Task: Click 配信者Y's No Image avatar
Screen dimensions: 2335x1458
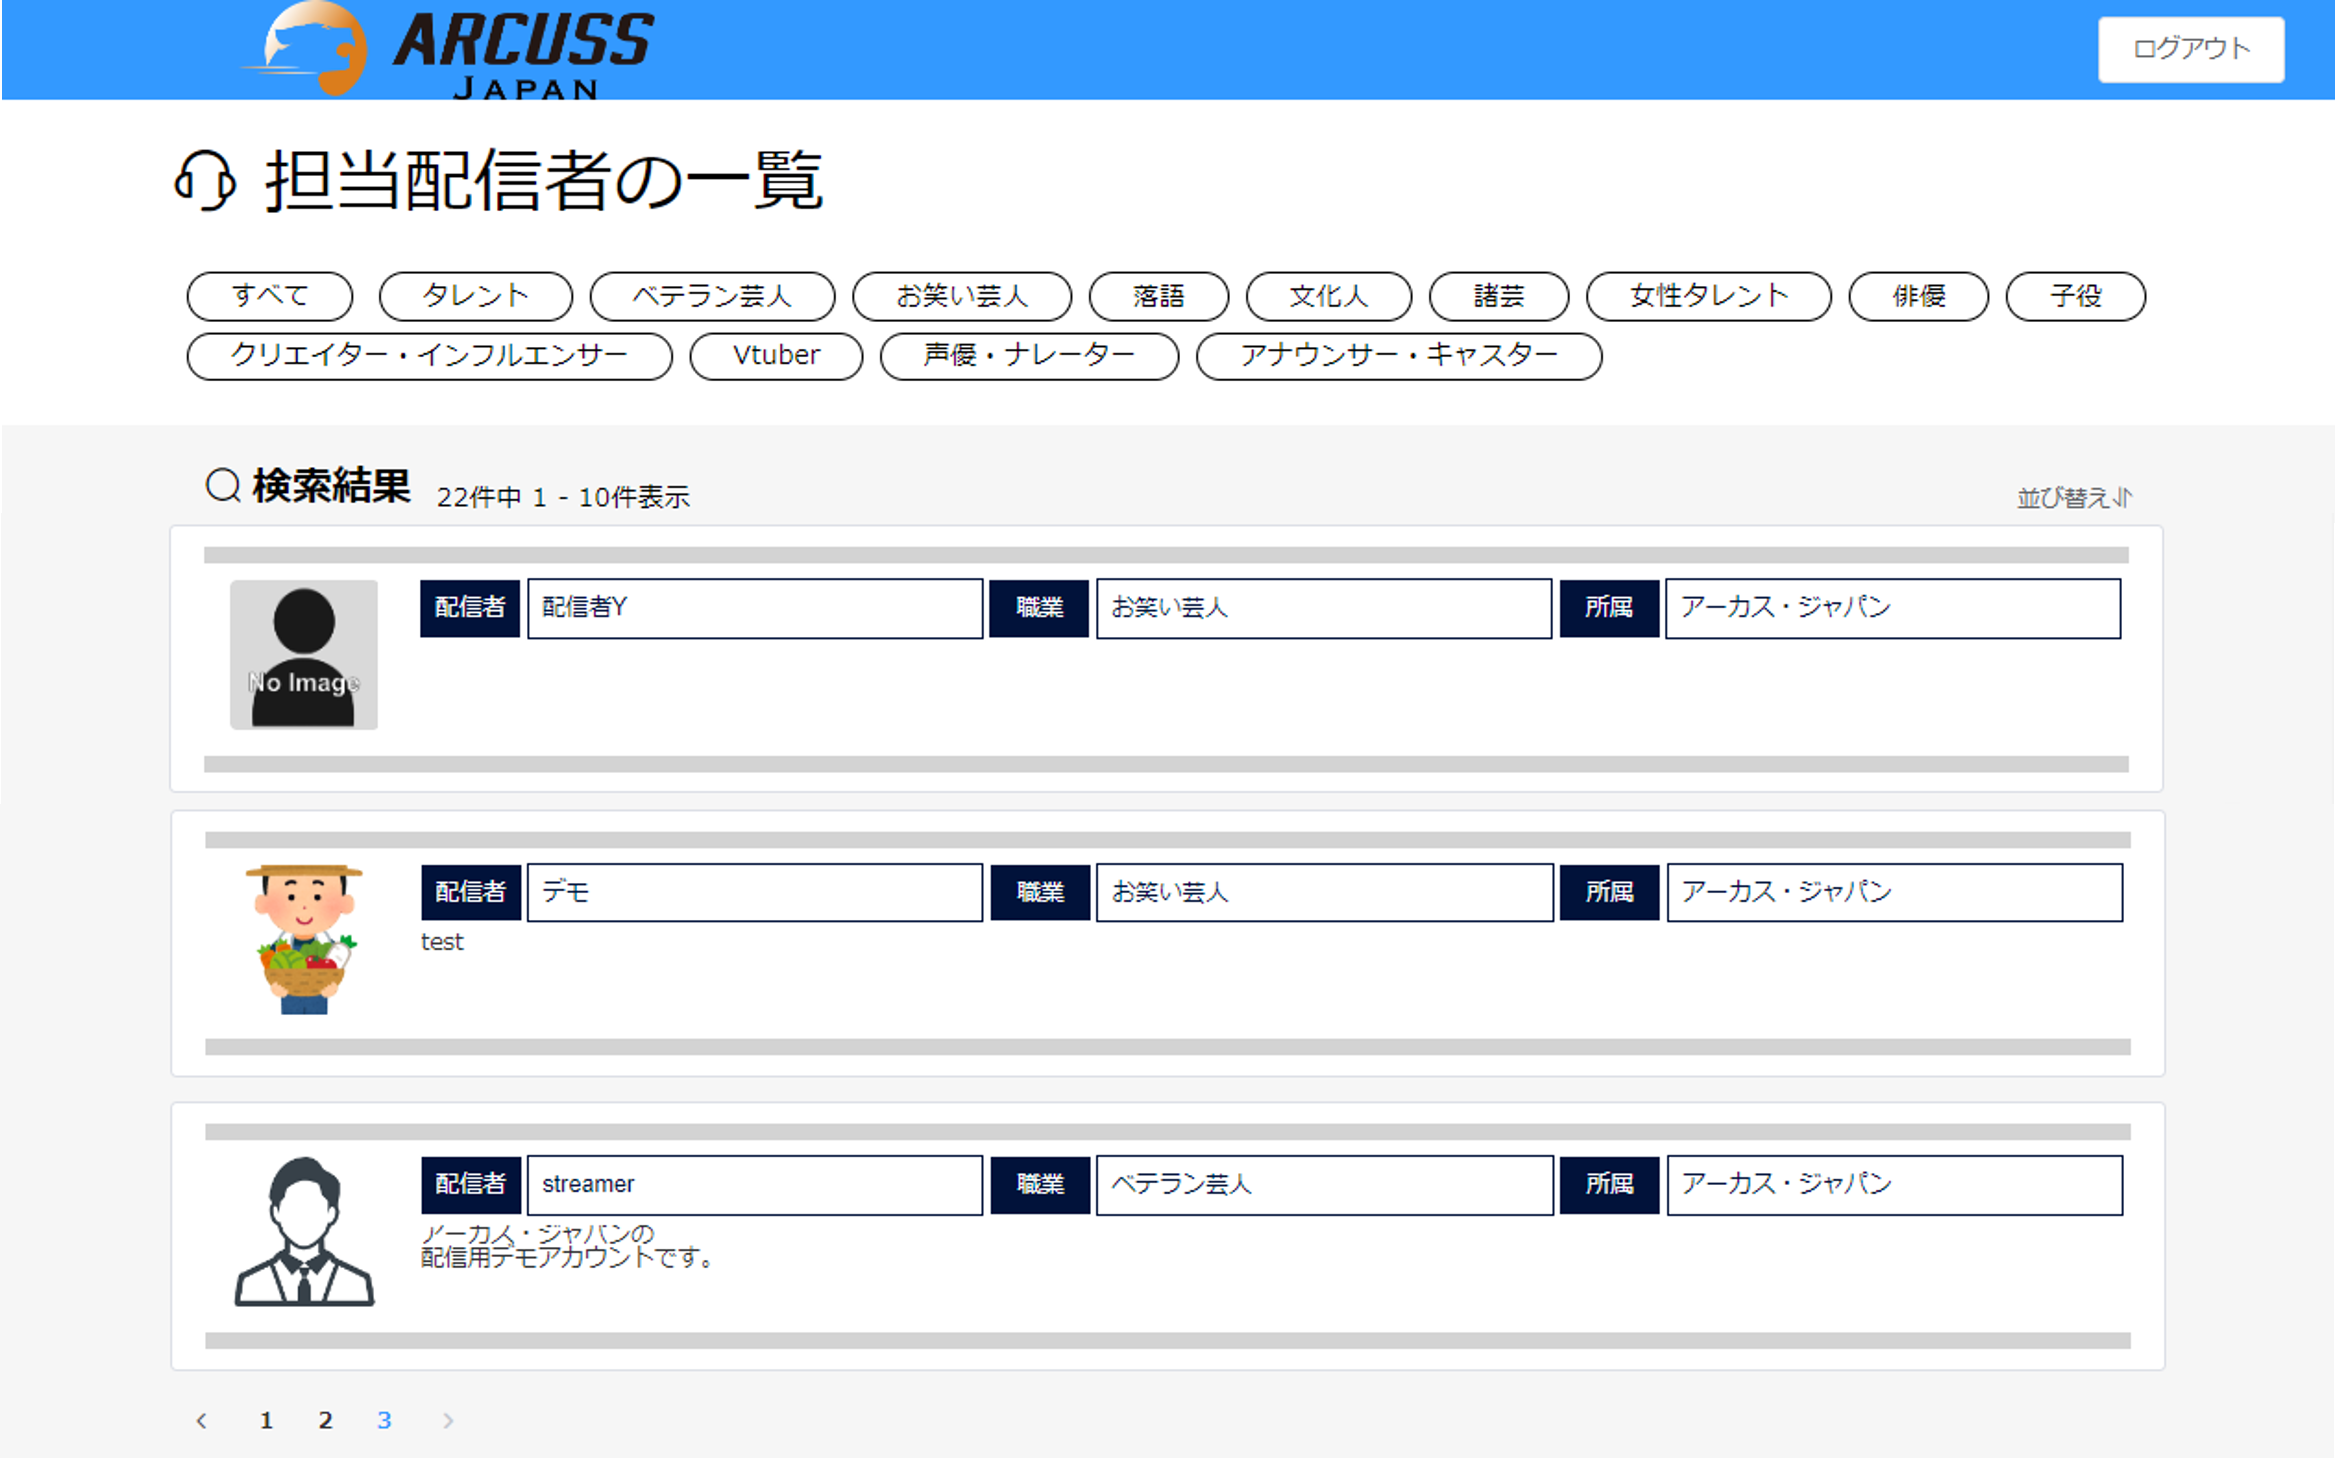Action: point(304,654)
